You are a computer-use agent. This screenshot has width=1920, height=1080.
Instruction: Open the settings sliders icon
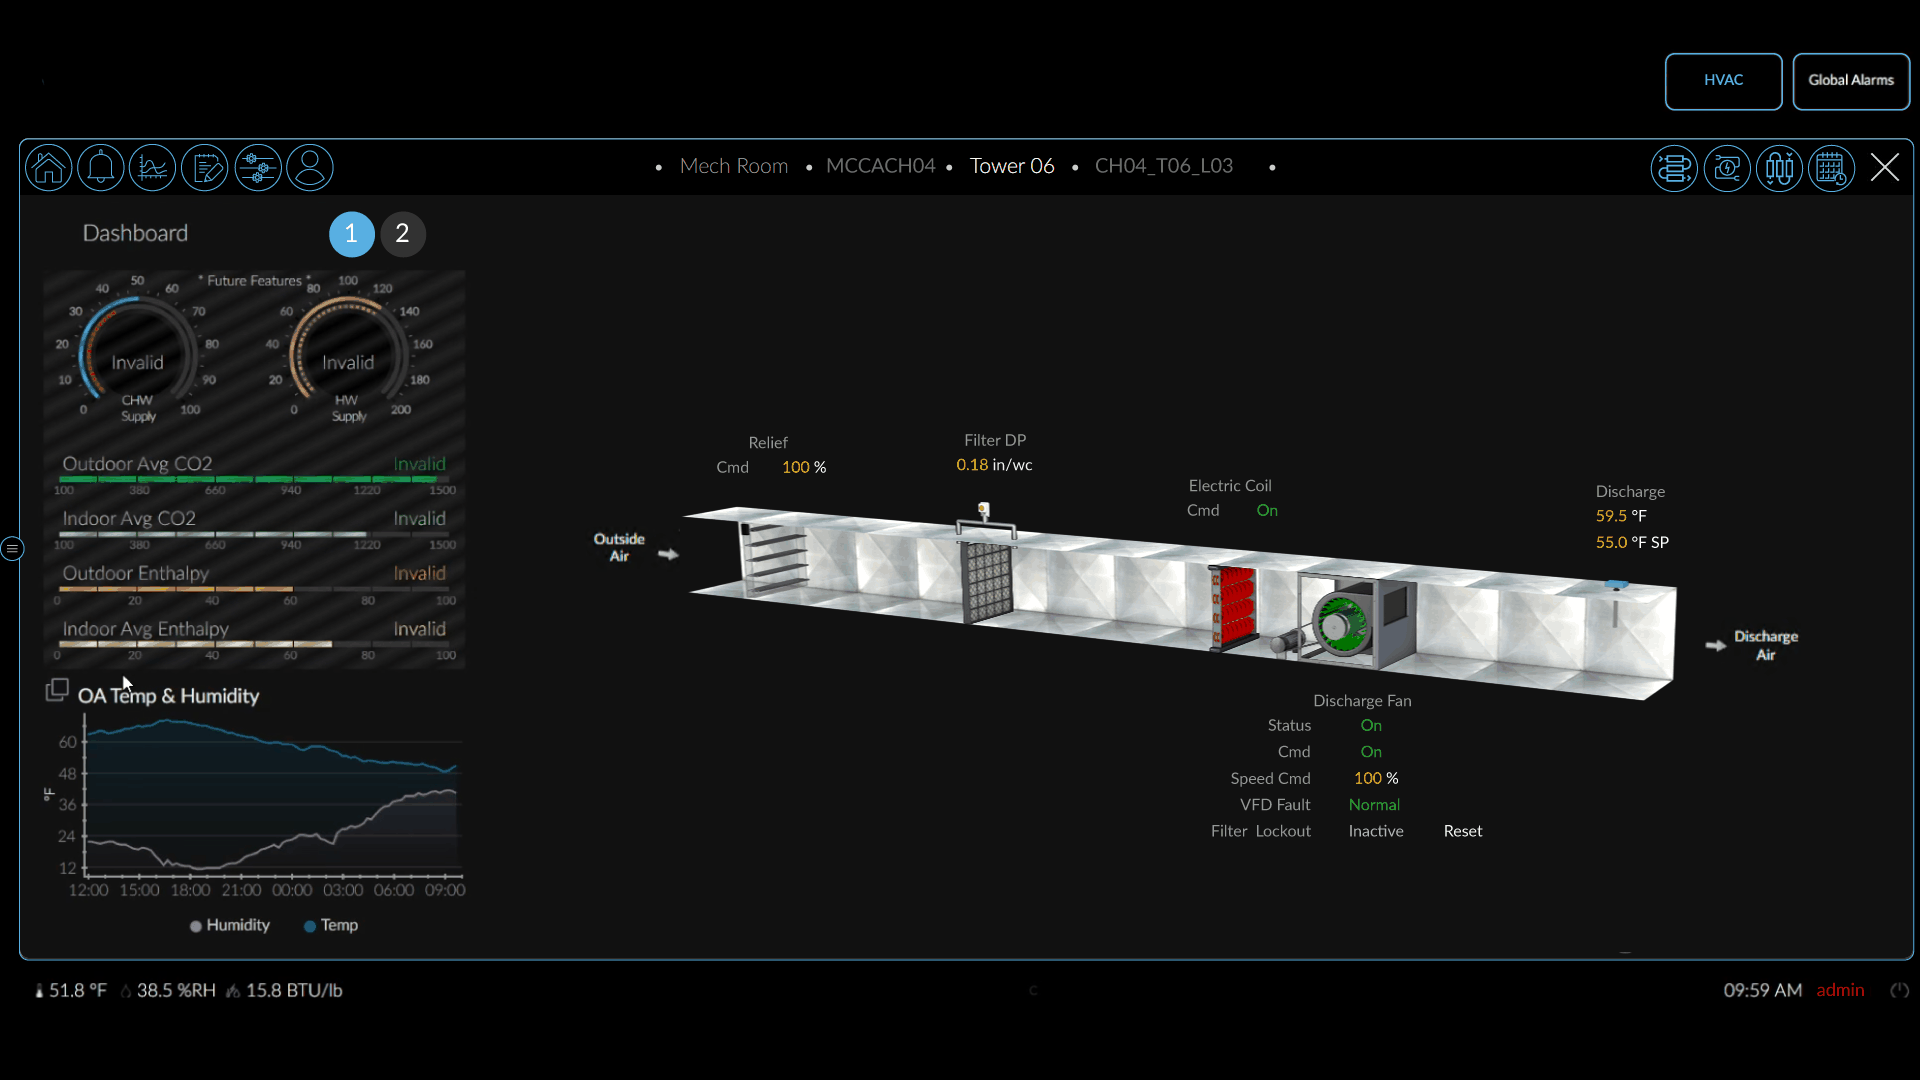tap(258, 167)
